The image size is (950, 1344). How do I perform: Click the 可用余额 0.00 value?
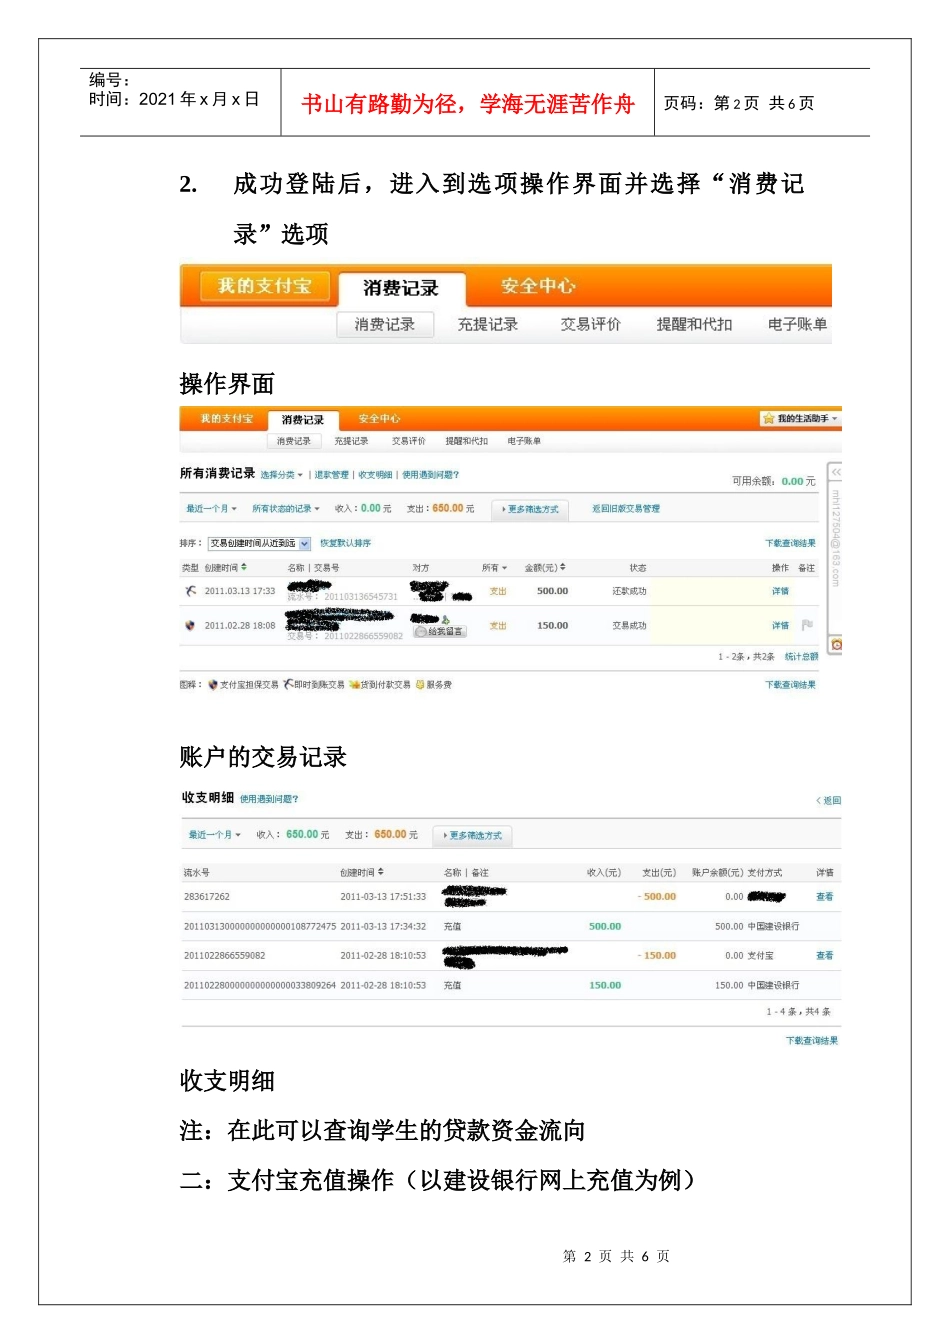[792, 481]
